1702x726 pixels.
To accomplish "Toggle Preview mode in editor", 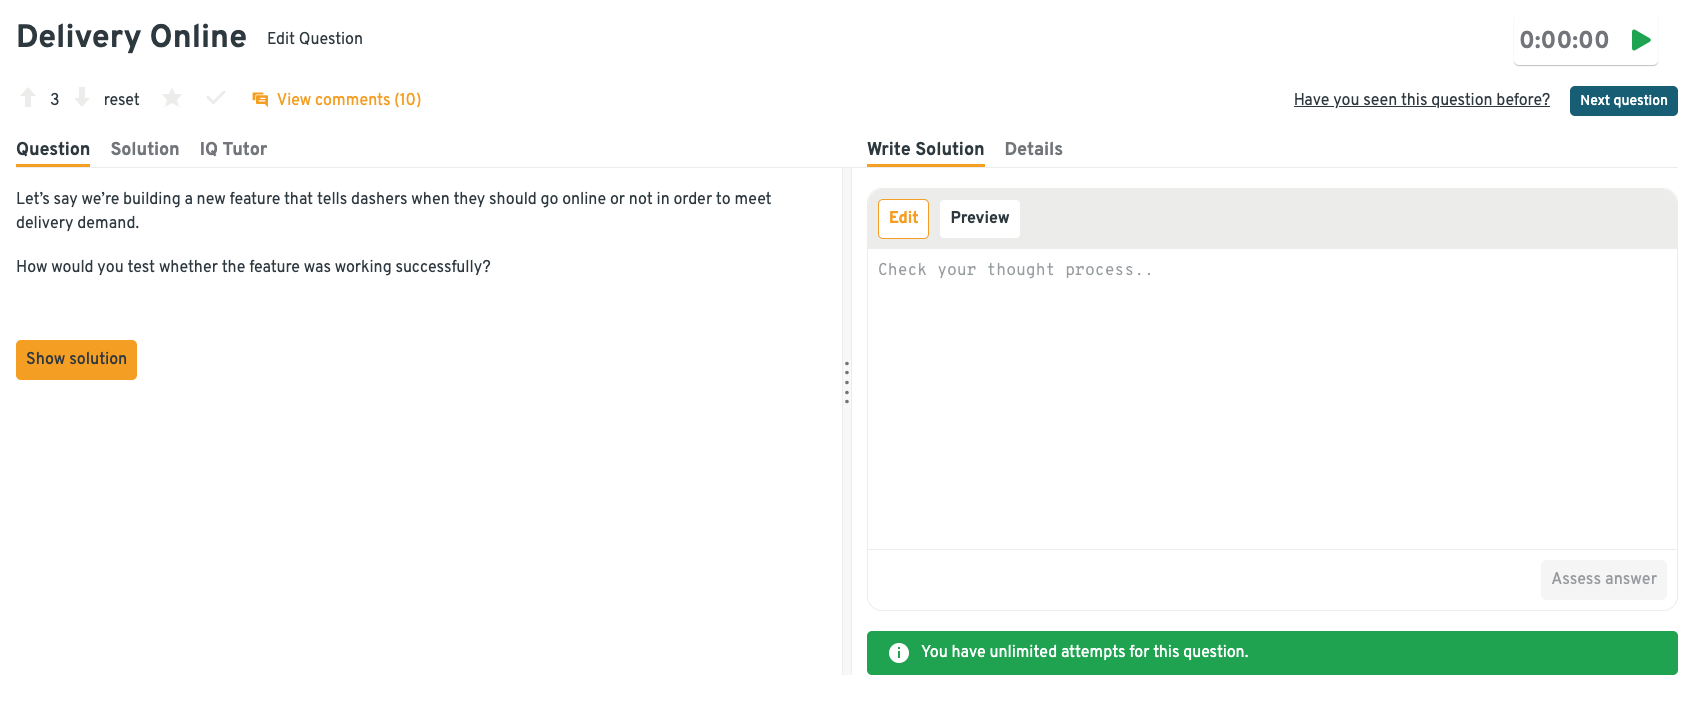I will click(979, 218).
